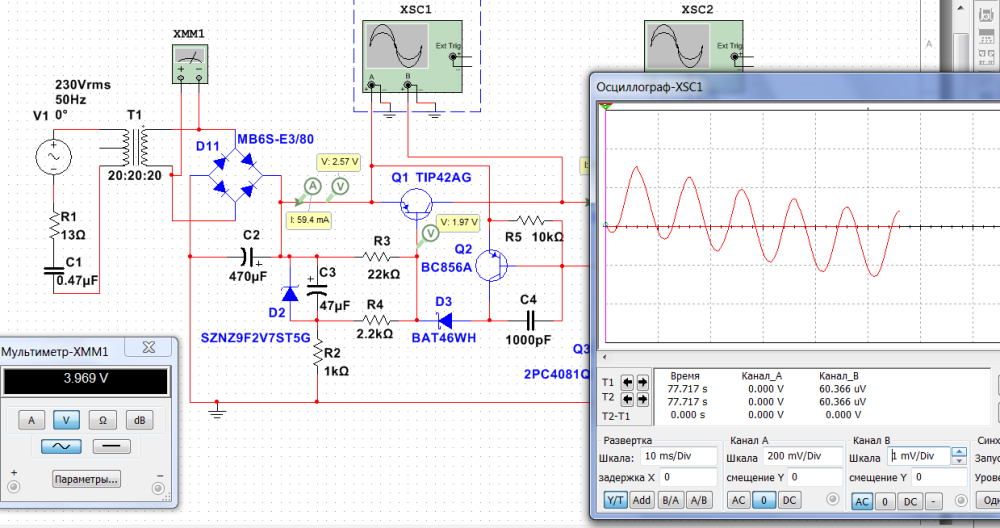Set multimeter to ohmmeter Ω mode
The height and width of the screenshot is (528, 1000).
tap(102, 419)
